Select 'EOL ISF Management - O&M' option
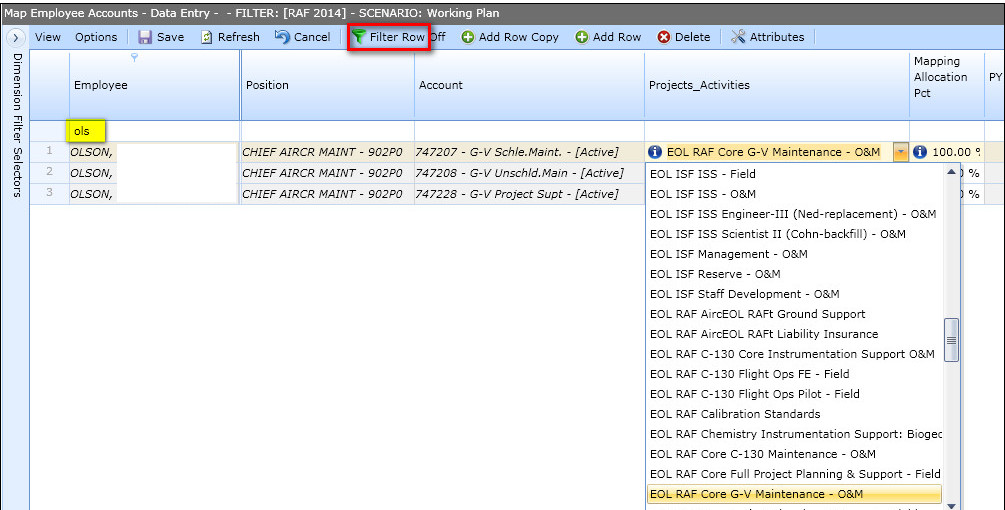Viewport: 1005px width, 510px height. 795,254
